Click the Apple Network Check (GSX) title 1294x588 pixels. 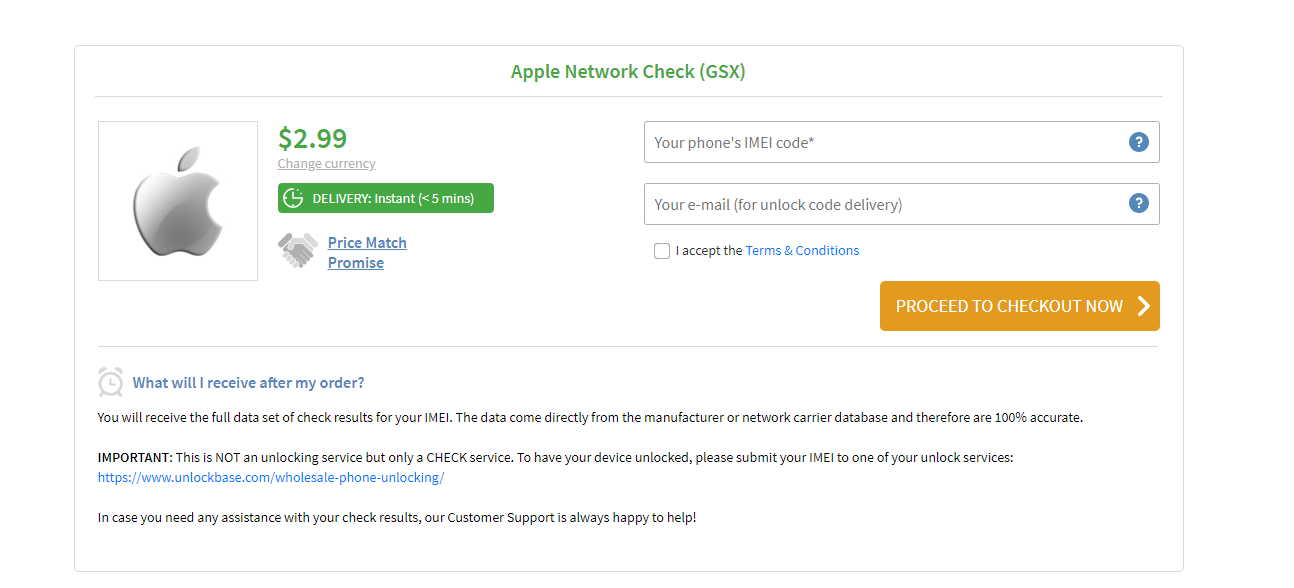(x=628, y=72)
